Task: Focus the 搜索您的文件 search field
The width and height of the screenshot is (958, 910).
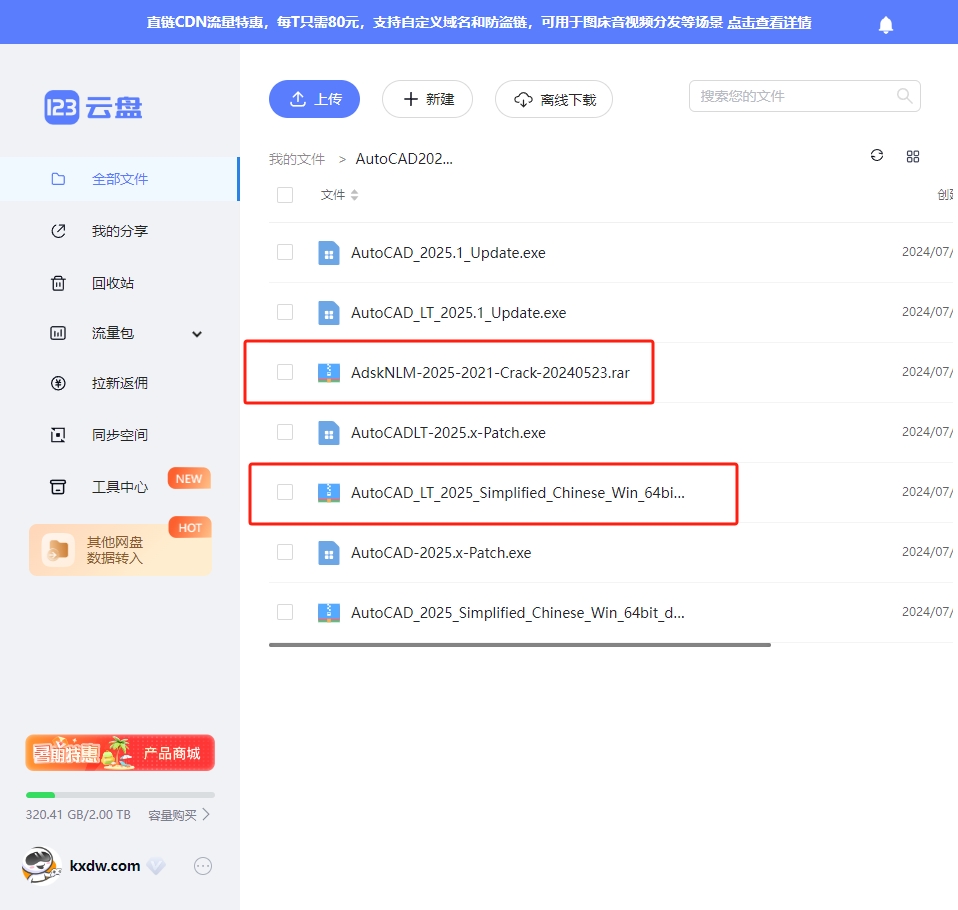Action: 805,96
